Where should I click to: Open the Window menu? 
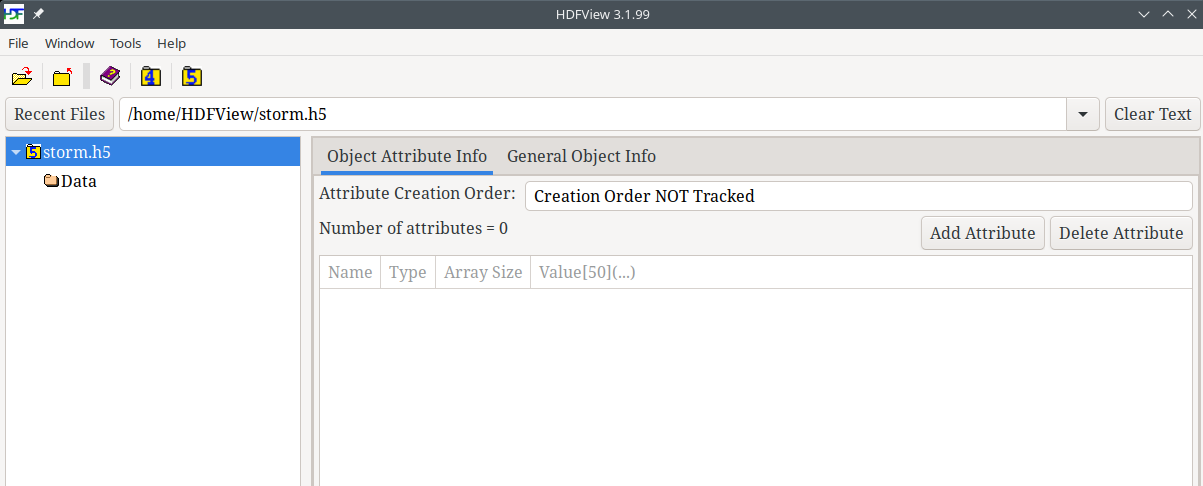pyautogui.click(x=70, y=43)
